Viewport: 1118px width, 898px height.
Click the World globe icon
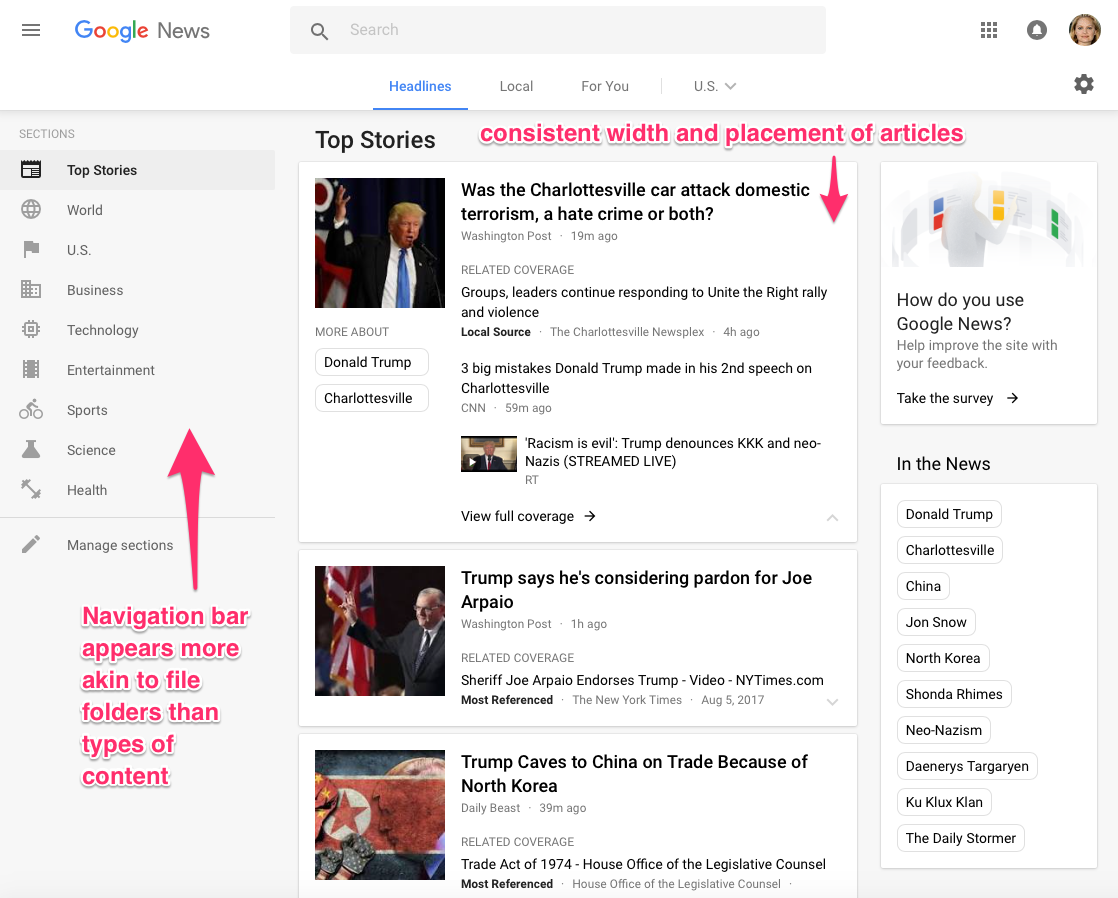(x=31, y=210)
